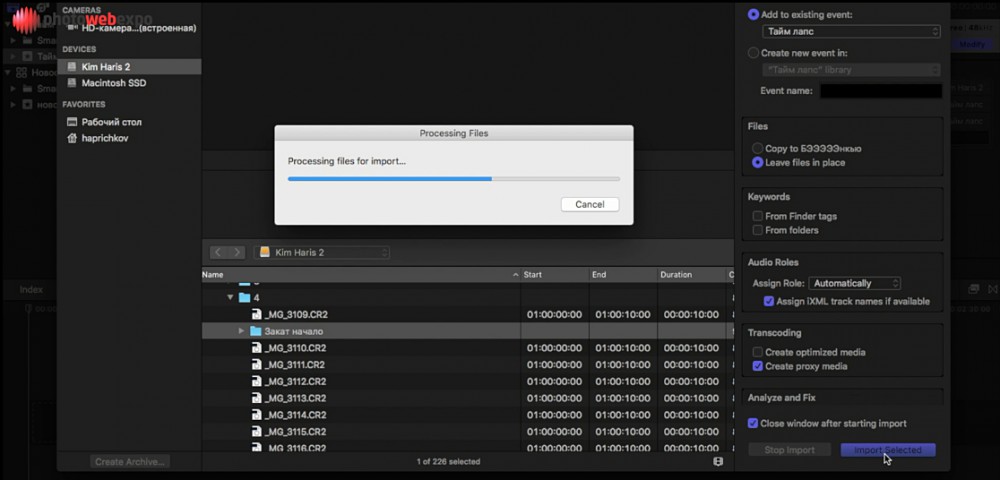The image size is (1000, 480).
Task: Click the Закат начало folder icon
Action: (x=256, y=331)
